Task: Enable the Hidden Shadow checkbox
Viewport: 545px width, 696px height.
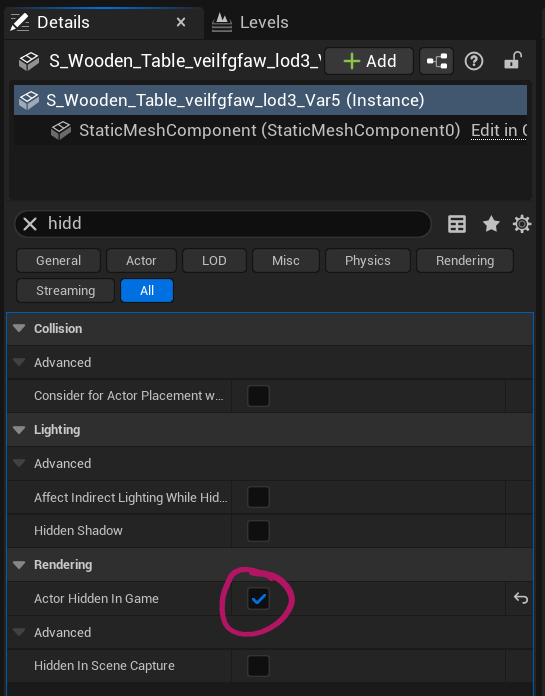Action: [258, 531]
